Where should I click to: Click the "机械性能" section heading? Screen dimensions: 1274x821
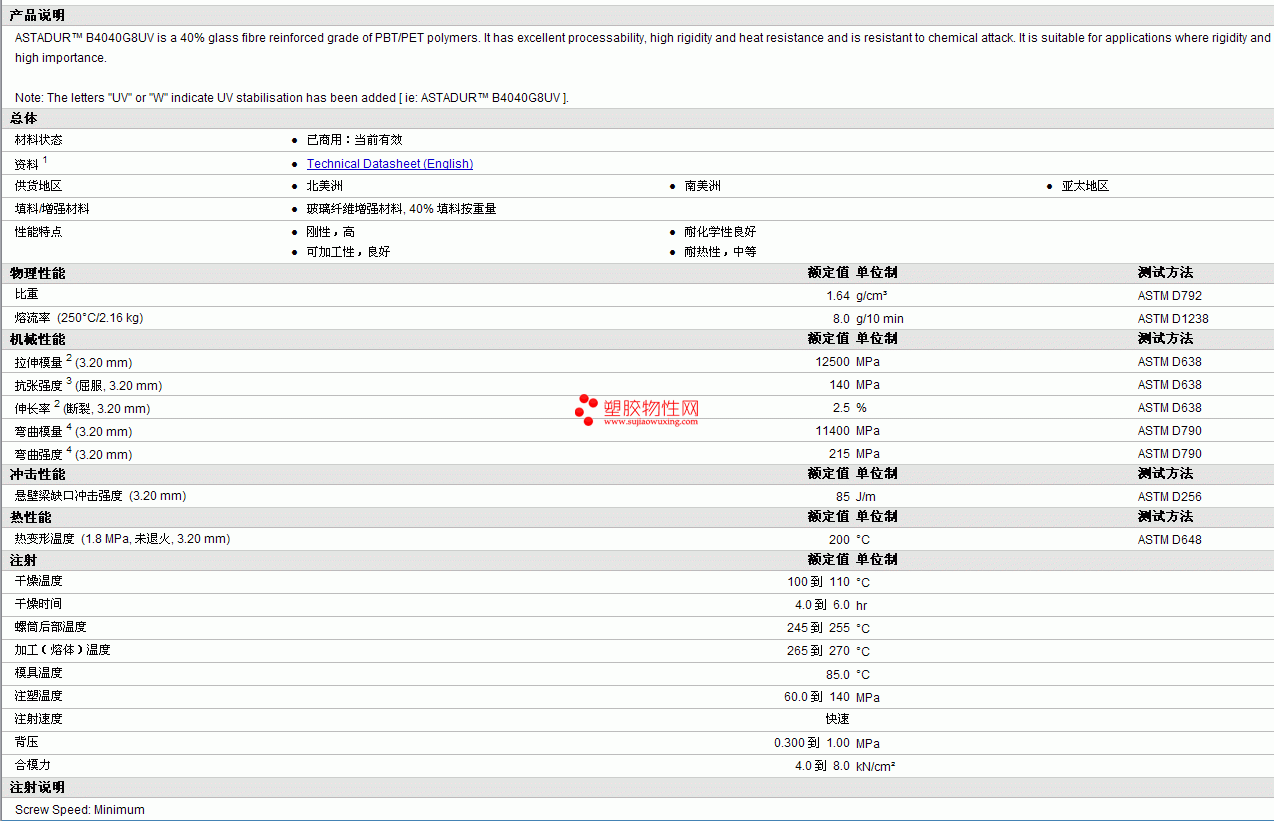(37, 339)
